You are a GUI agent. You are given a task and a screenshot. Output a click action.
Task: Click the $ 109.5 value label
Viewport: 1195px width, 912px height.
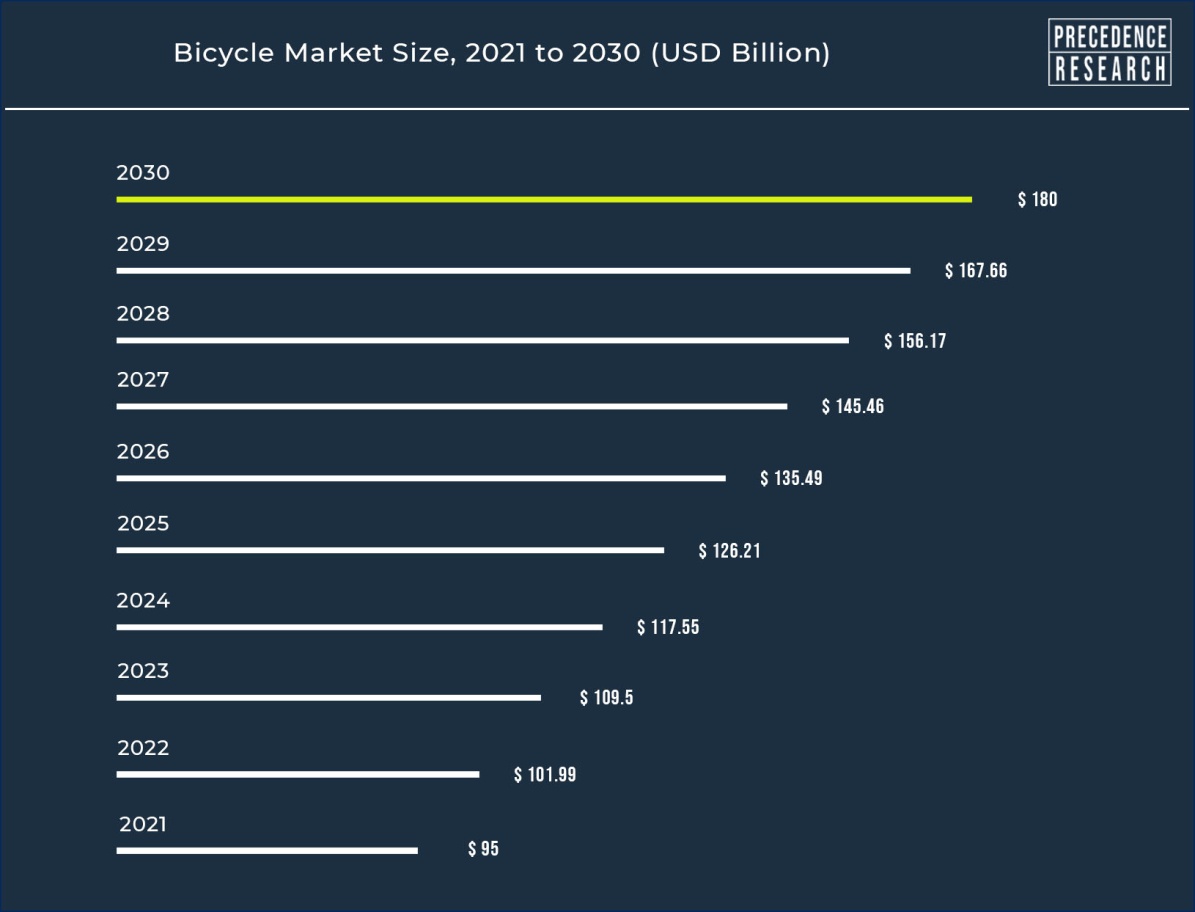pos(607,698)
